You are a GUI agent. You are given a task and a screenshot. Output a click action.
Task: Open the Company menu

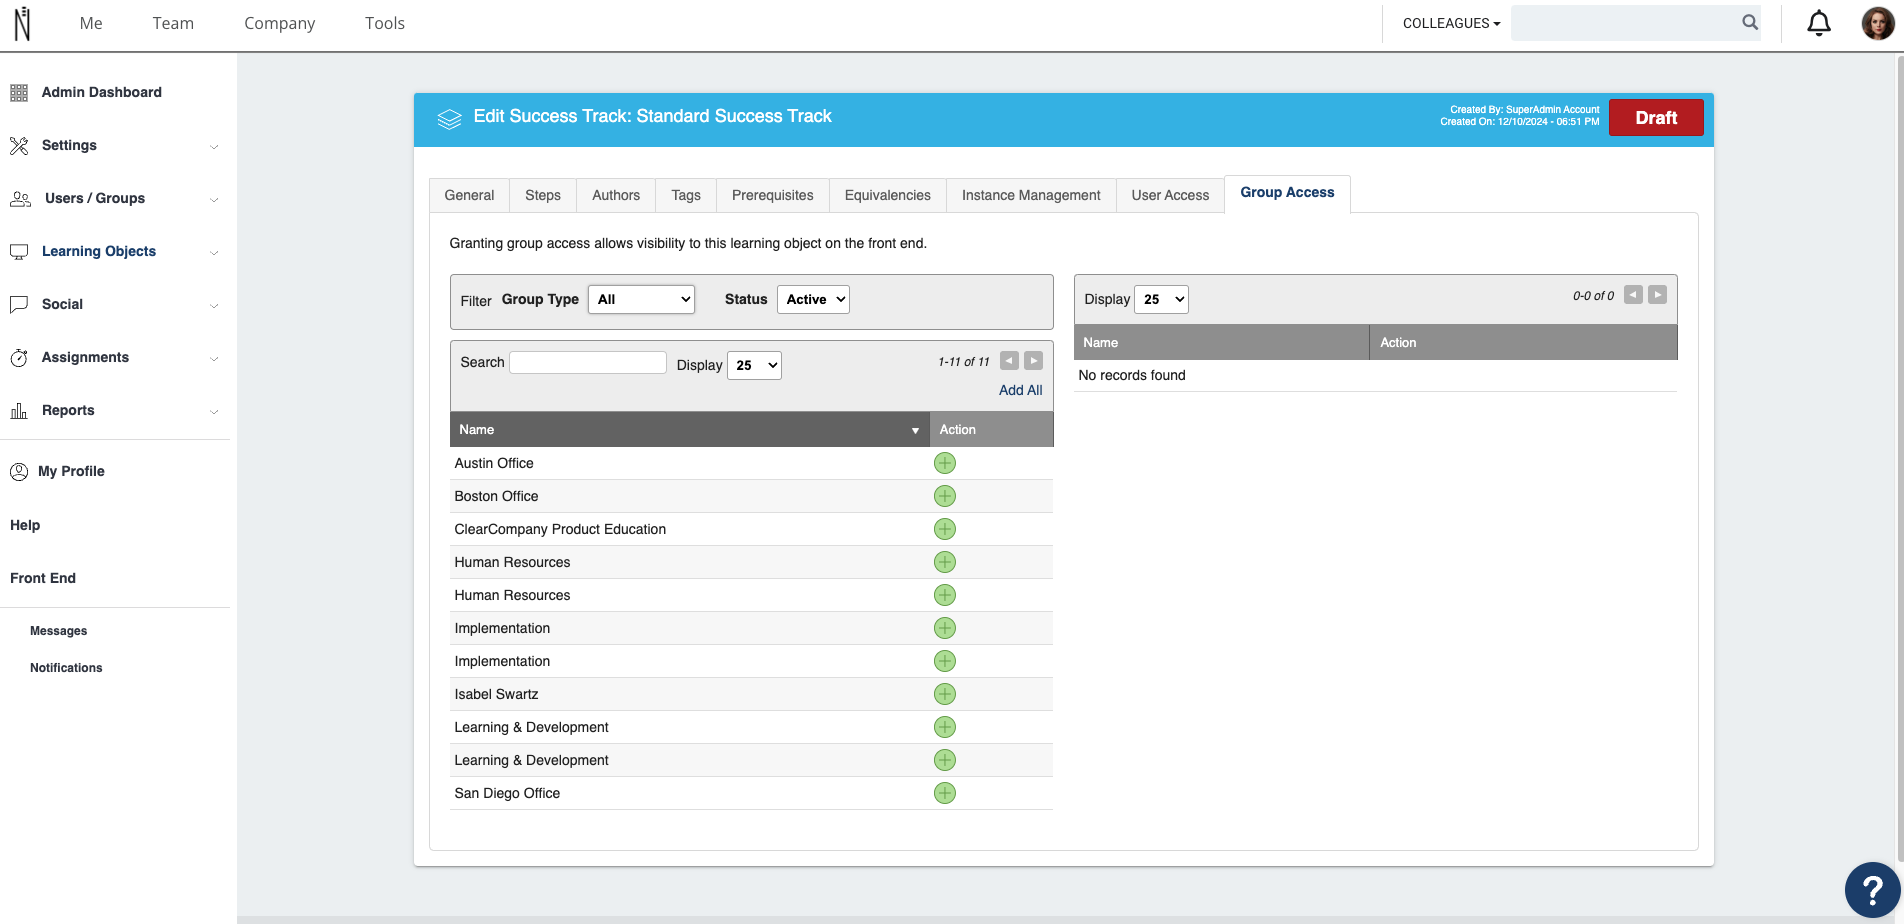279,23
